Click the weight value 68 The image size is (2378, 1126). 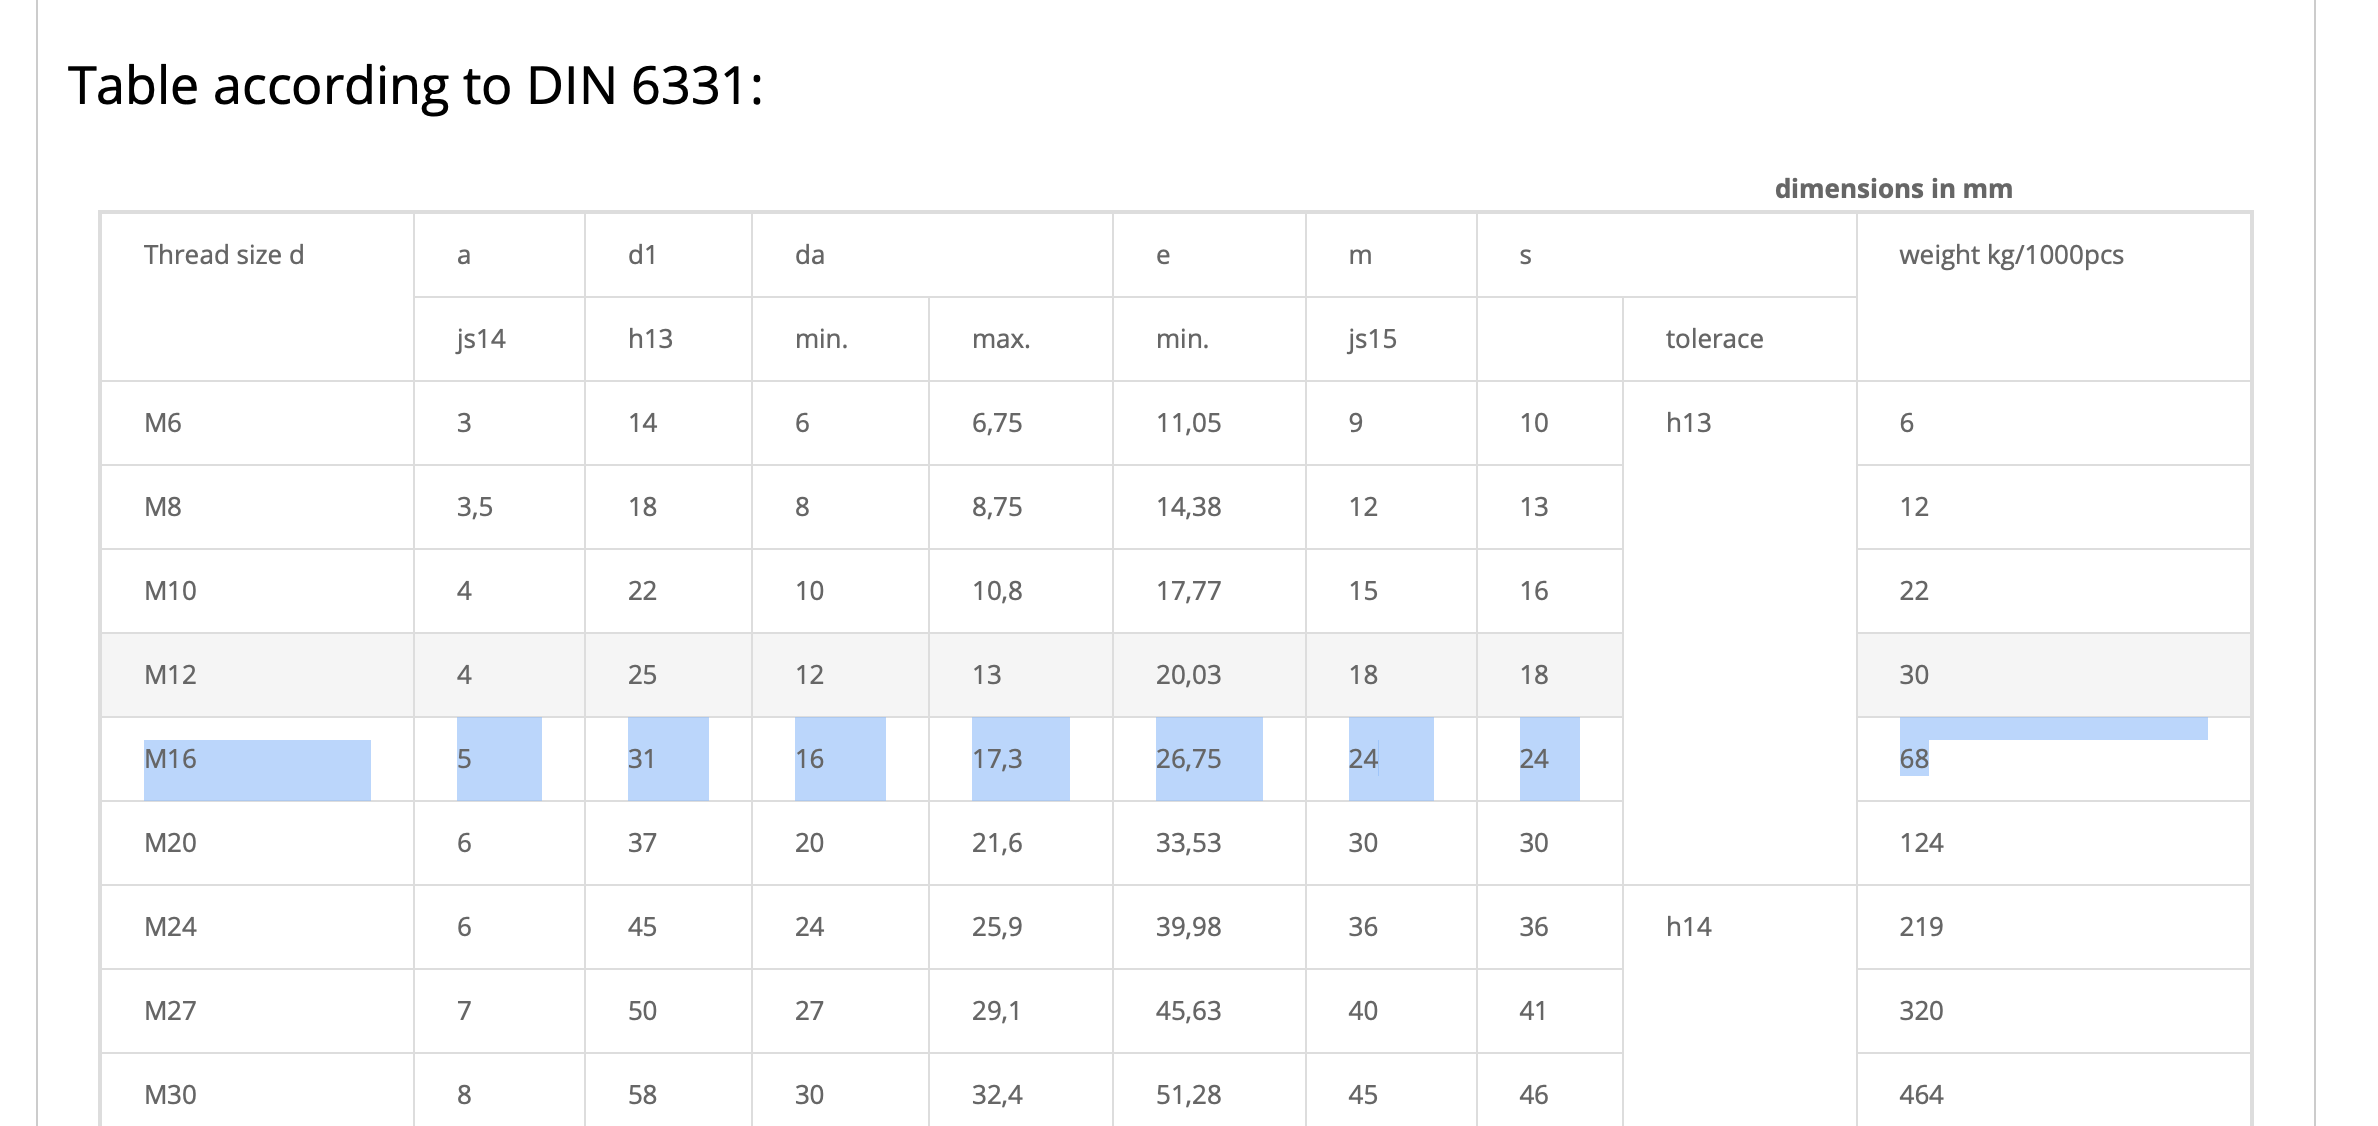click(x=1914, y=759)
